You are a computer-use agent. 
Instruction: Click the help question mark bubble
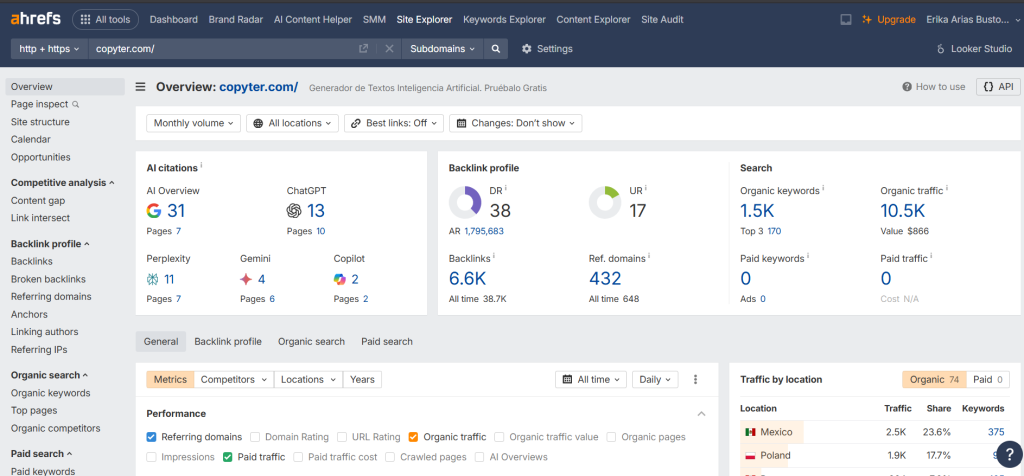point(1008,452)
